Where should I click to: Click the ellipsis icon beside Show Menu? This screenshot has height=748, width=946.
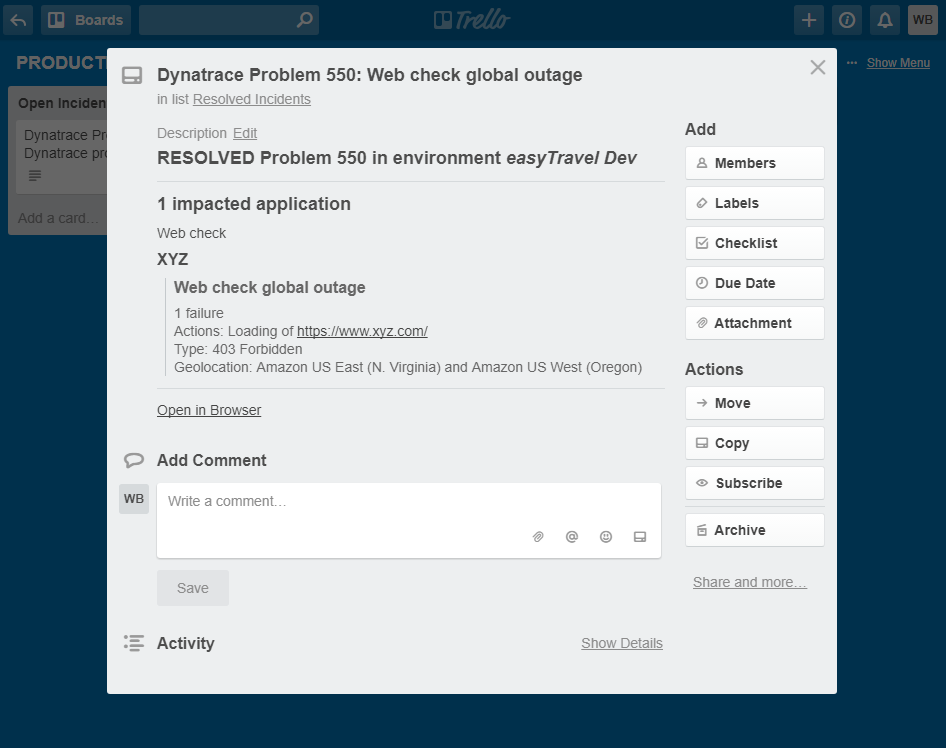(852, 63)
